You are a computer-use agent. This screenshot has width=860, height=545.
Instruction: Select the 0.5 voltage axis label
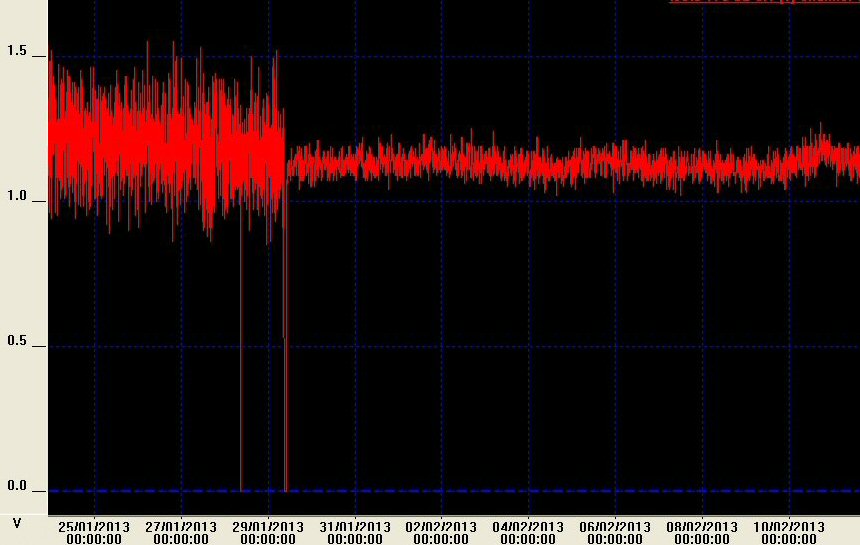tap(17, 341)
